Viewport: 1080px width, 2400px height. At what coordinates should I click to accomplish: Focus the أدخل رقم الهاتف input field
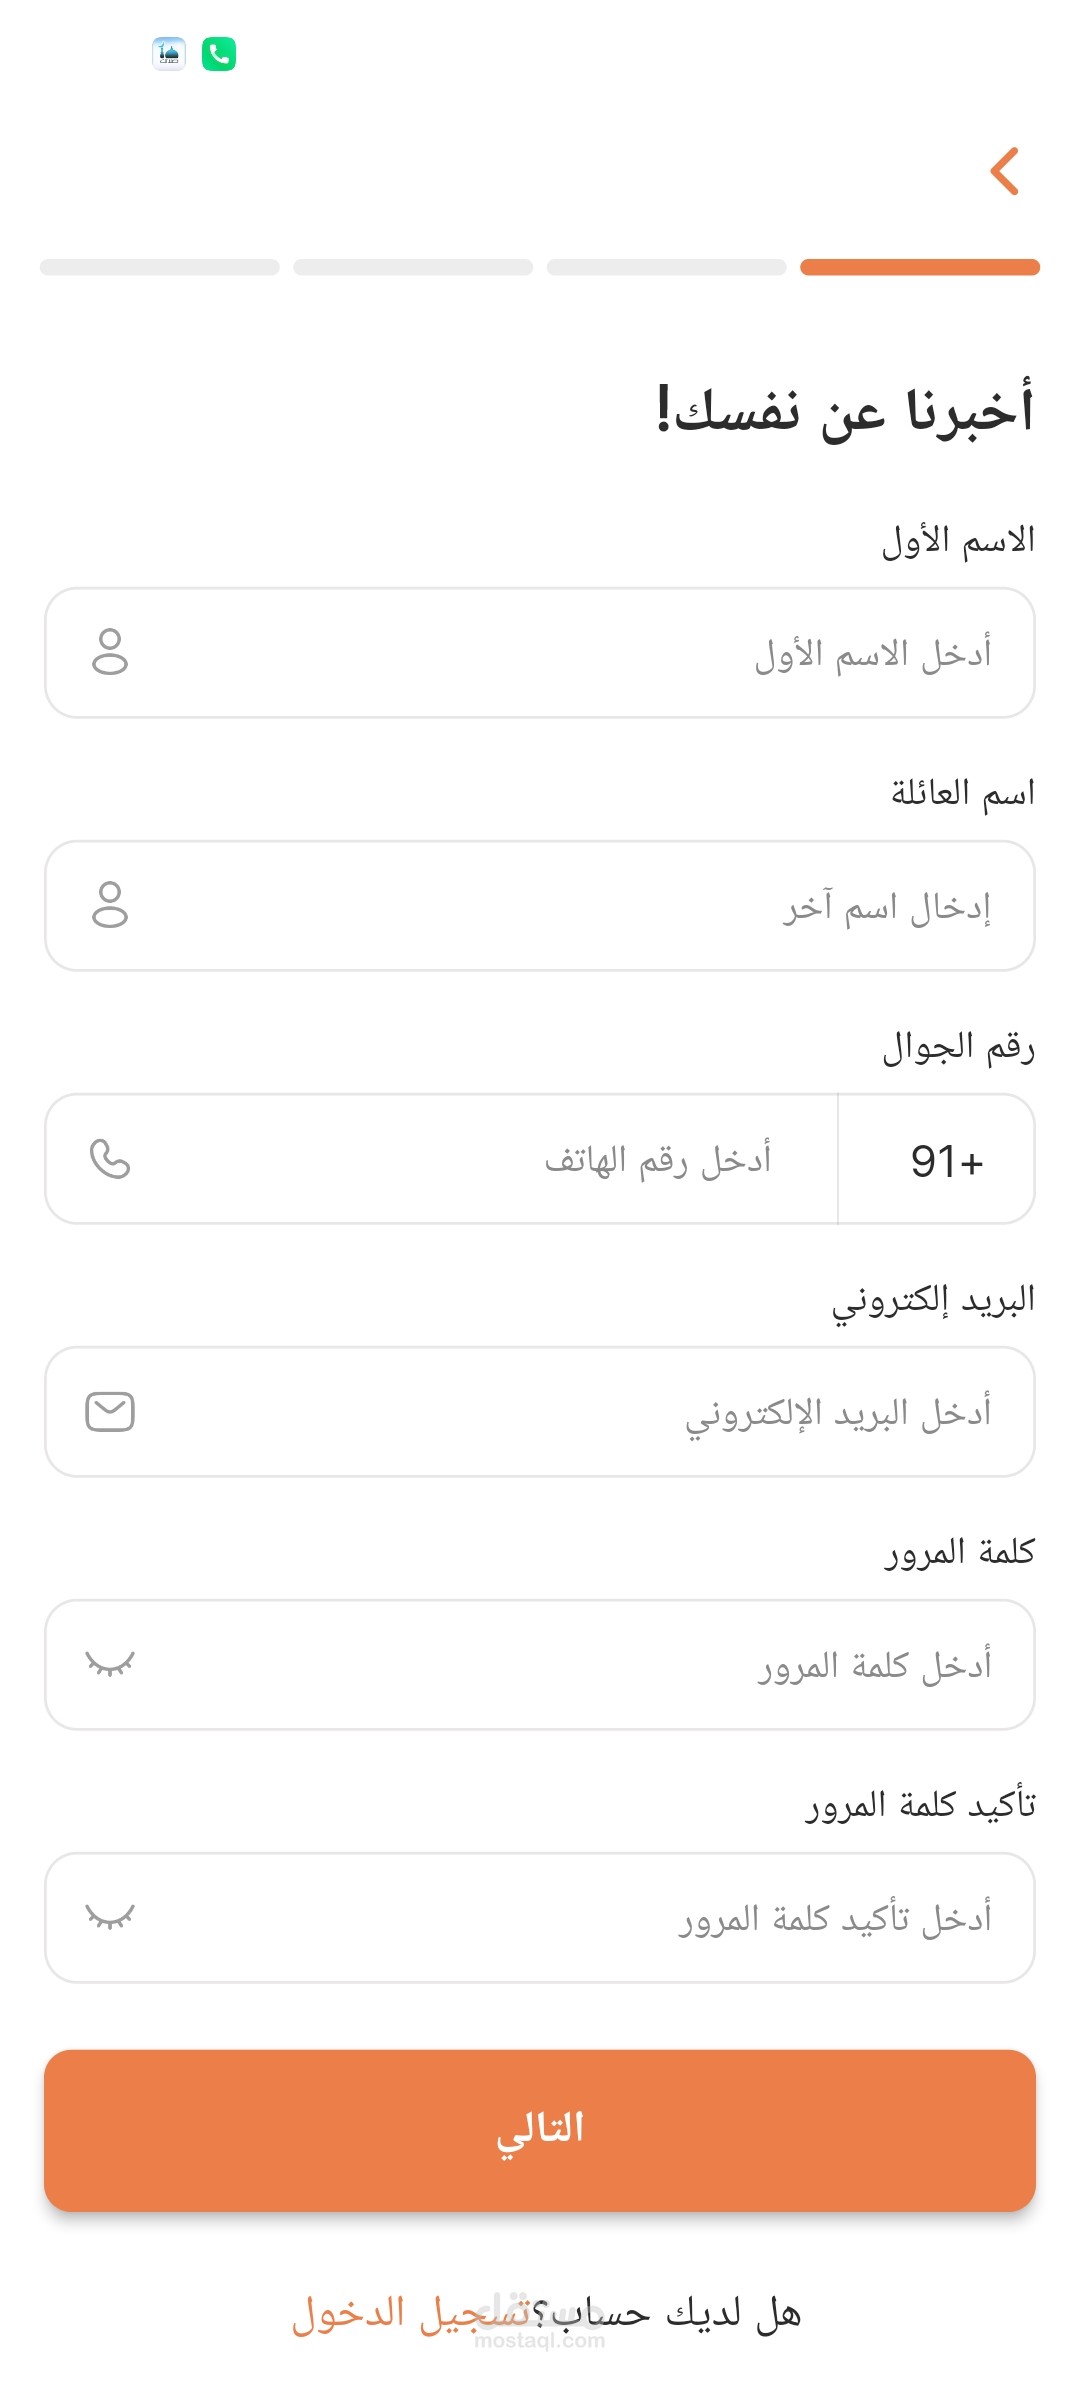[480, 1160]
